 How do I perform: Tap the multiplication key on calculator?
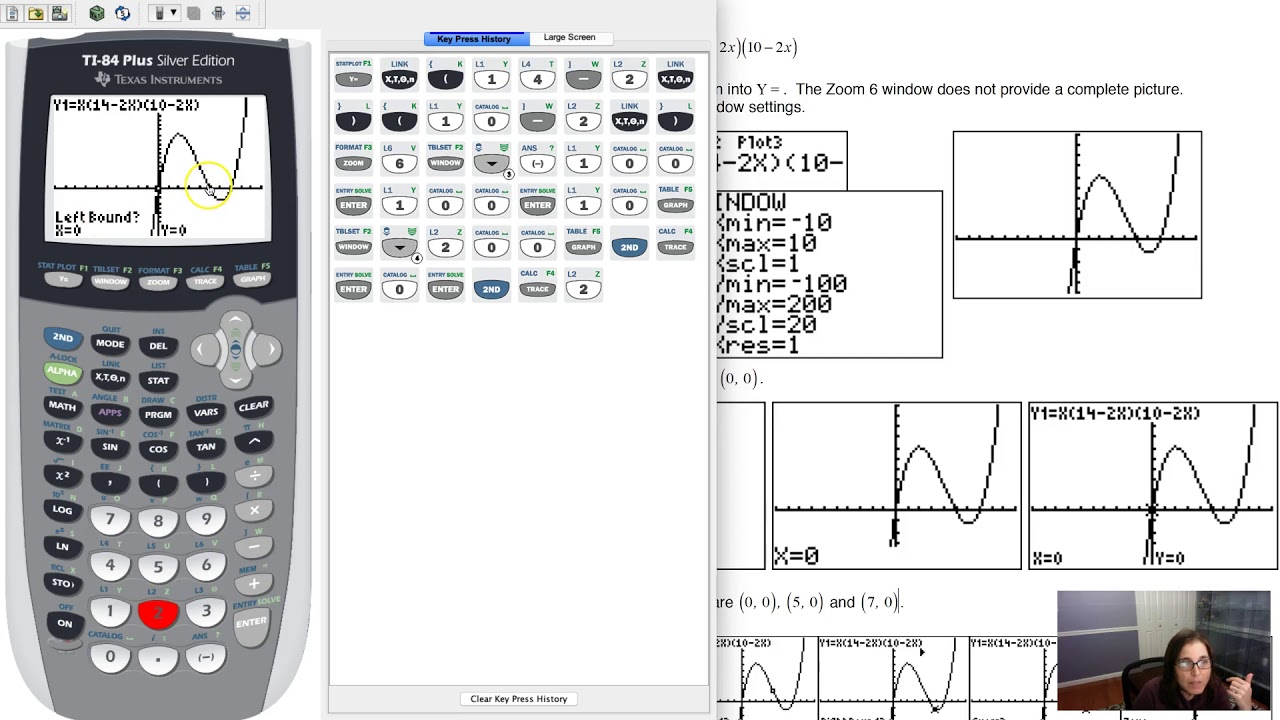(254, 511)
